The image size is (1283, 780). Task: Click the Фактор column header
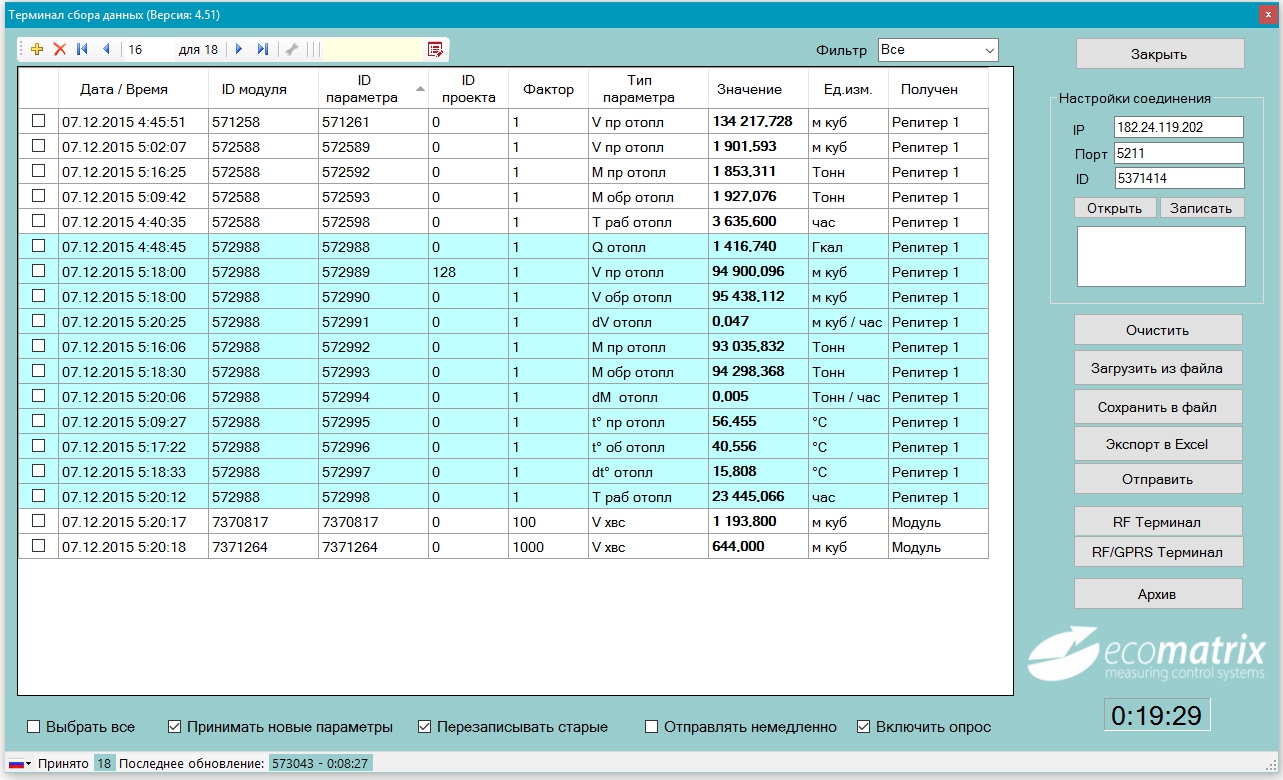[x=549, y=89]
